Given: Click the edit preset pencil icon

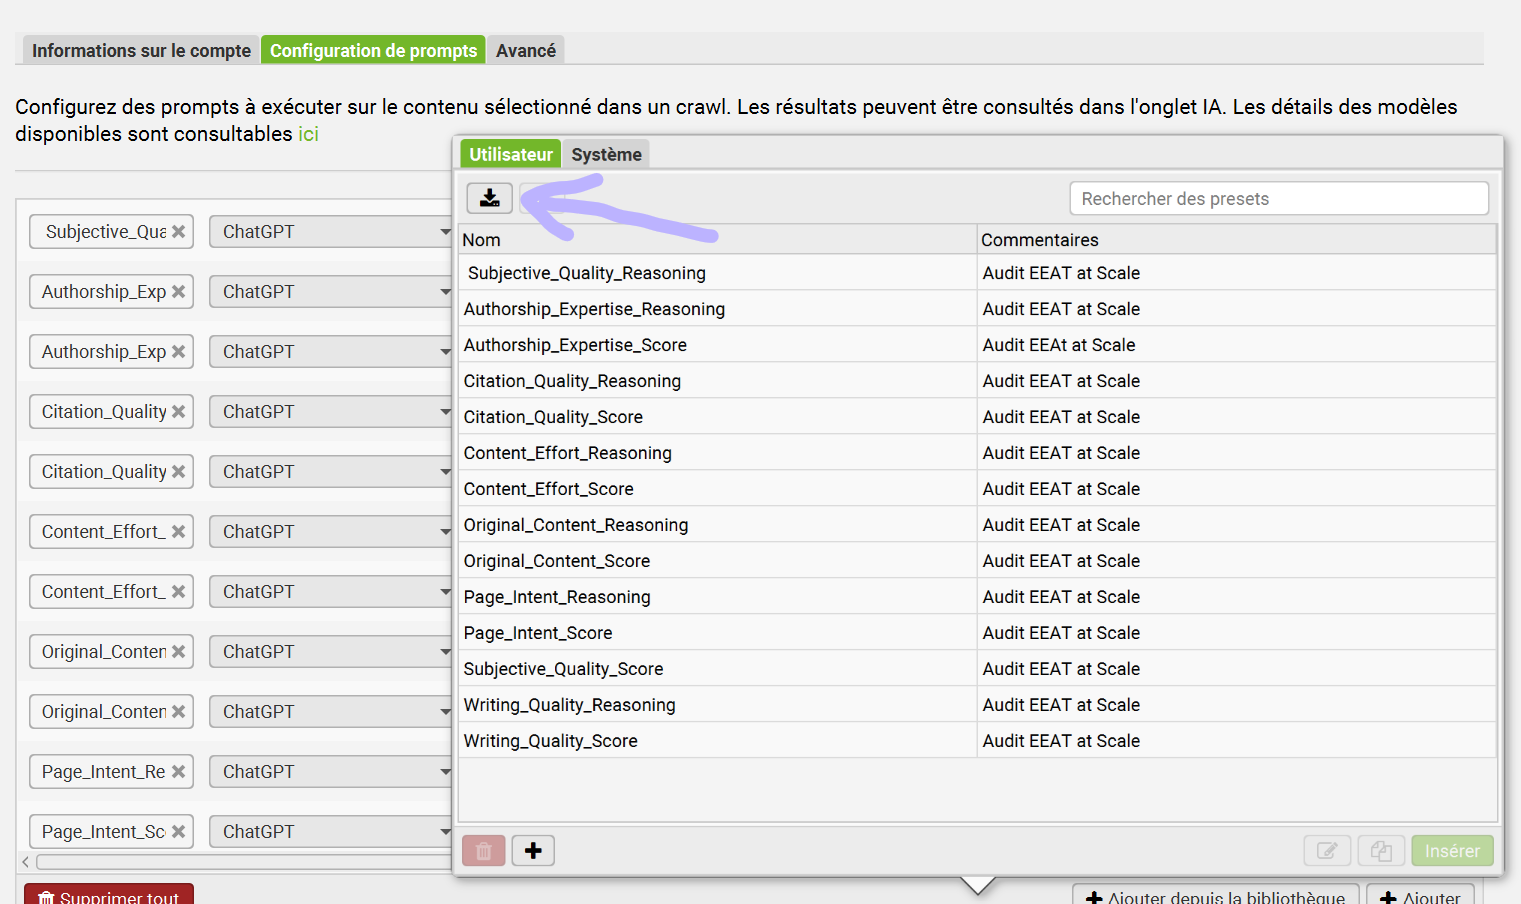Looking at the screenshot, I should point(1327,851).
